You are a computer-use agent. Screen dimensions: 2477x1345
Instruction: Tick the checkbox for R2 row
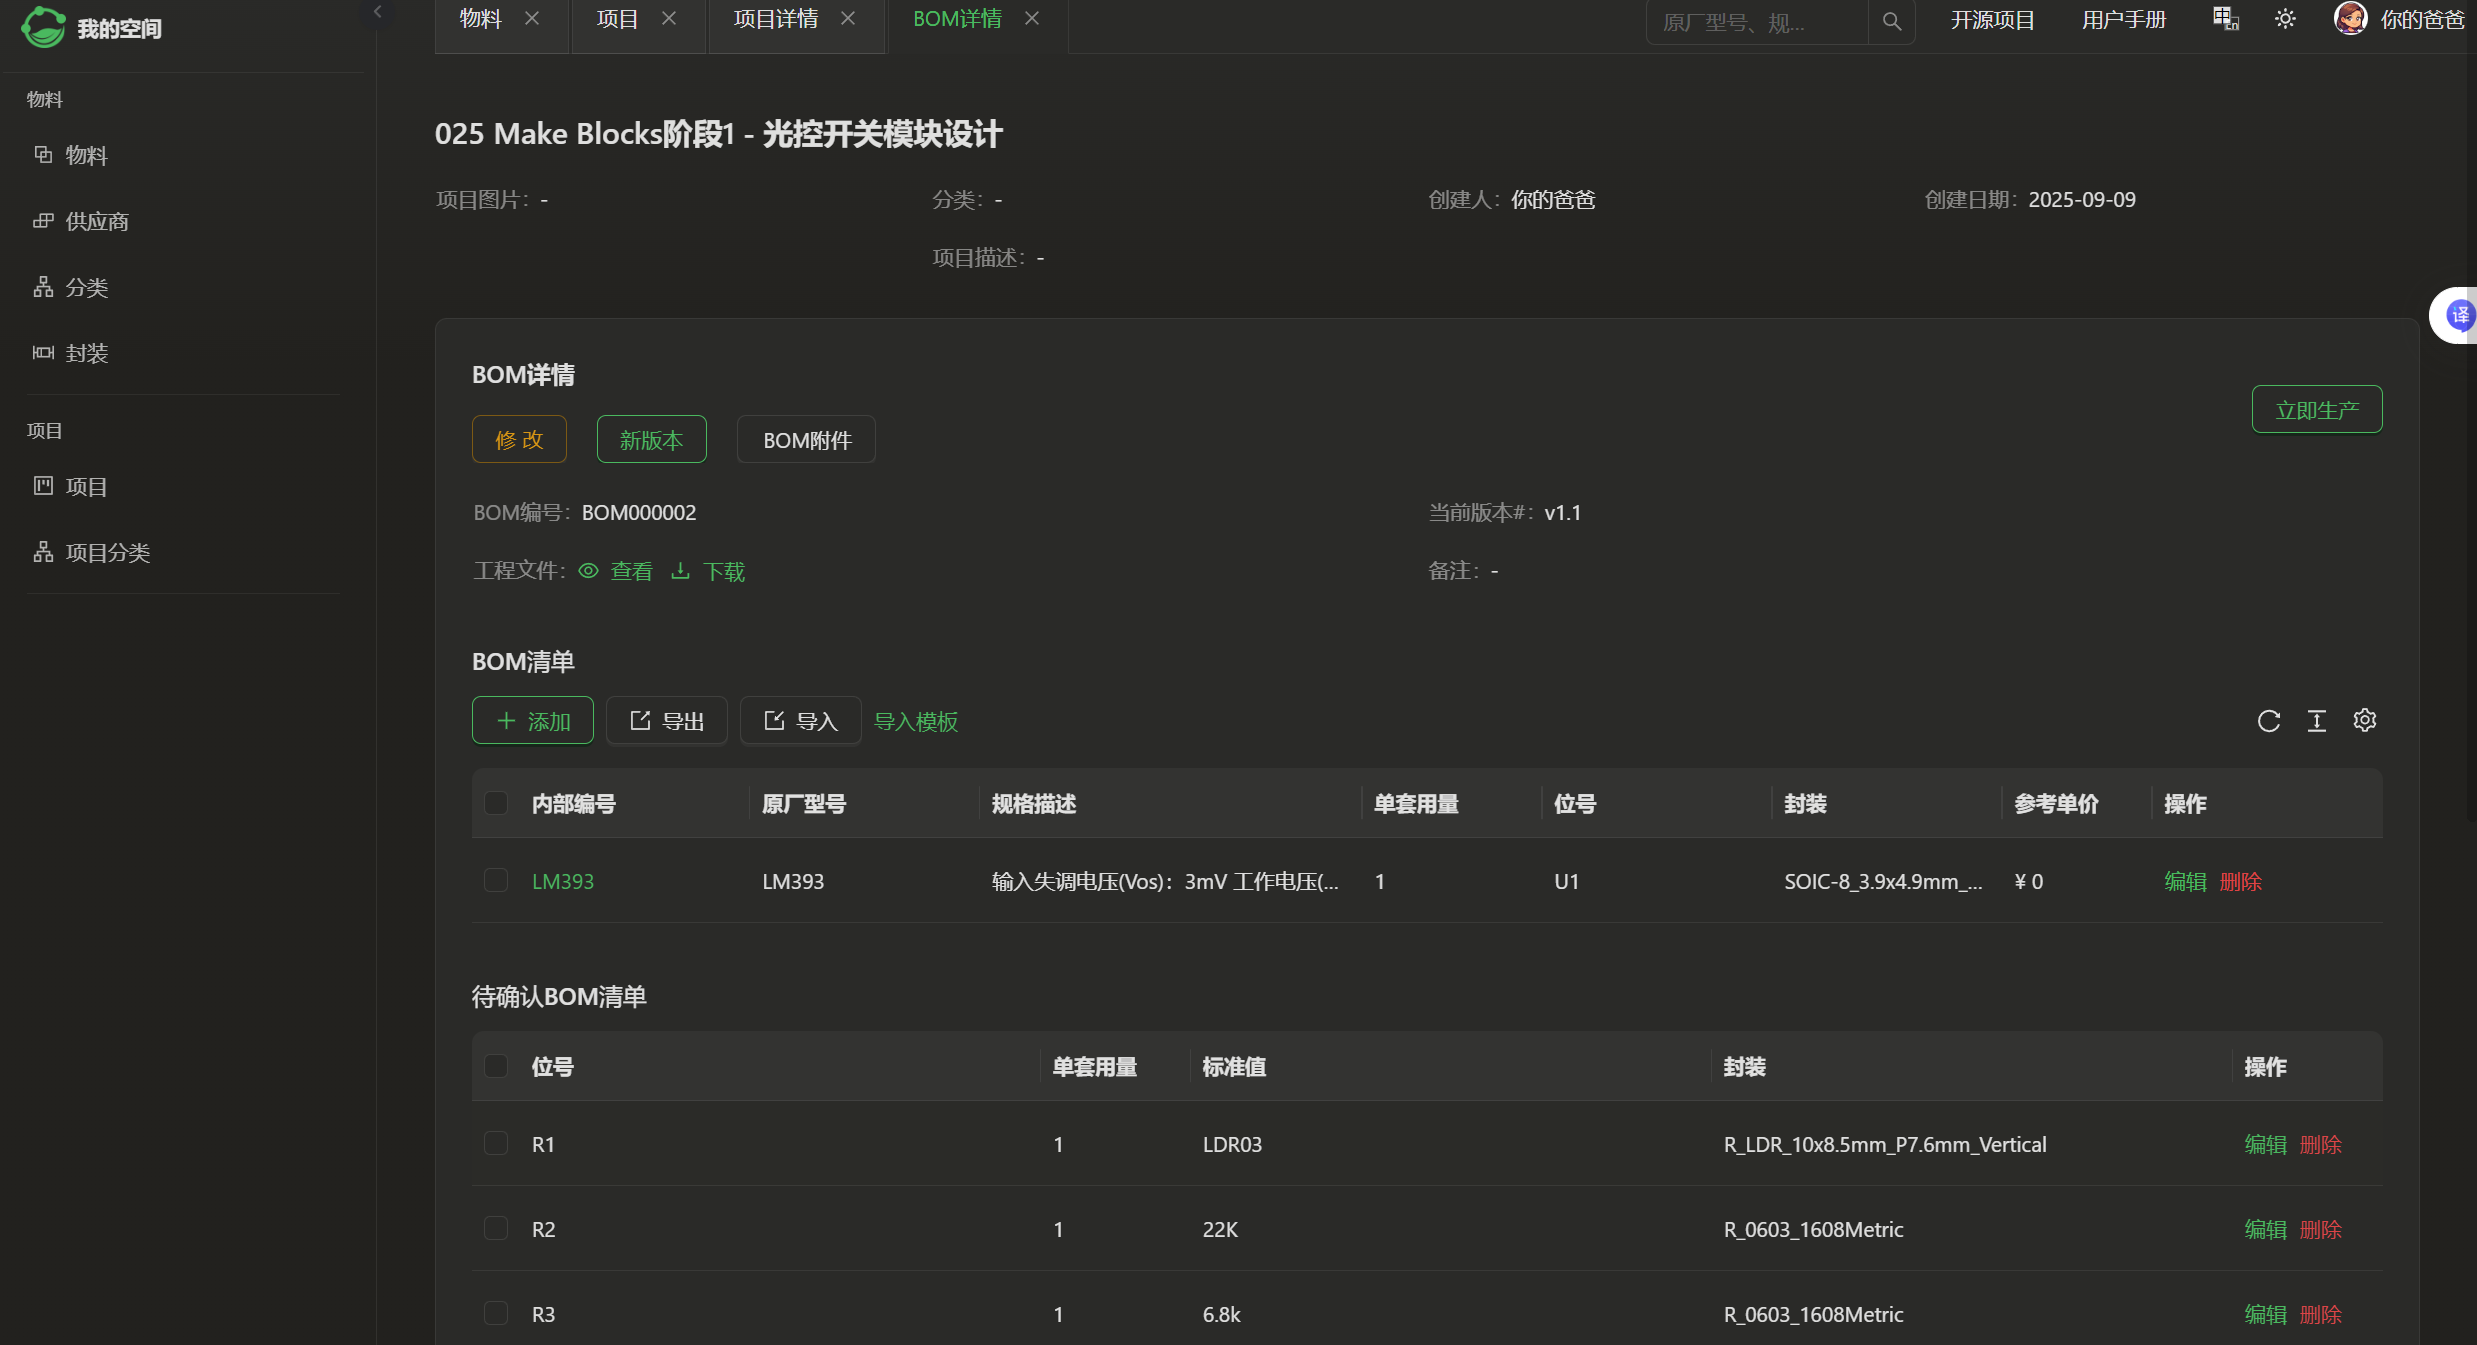pos(496,1228)
